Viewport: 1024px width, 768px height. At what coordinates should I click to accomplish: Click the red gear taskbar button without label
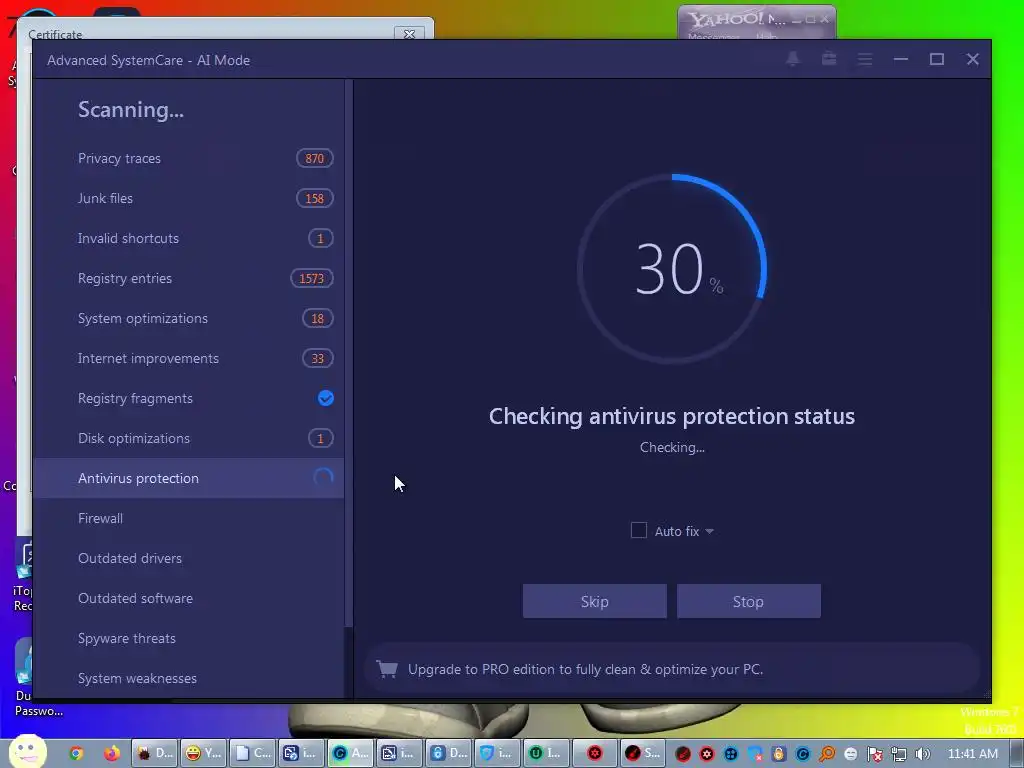[x=595, y=753]
